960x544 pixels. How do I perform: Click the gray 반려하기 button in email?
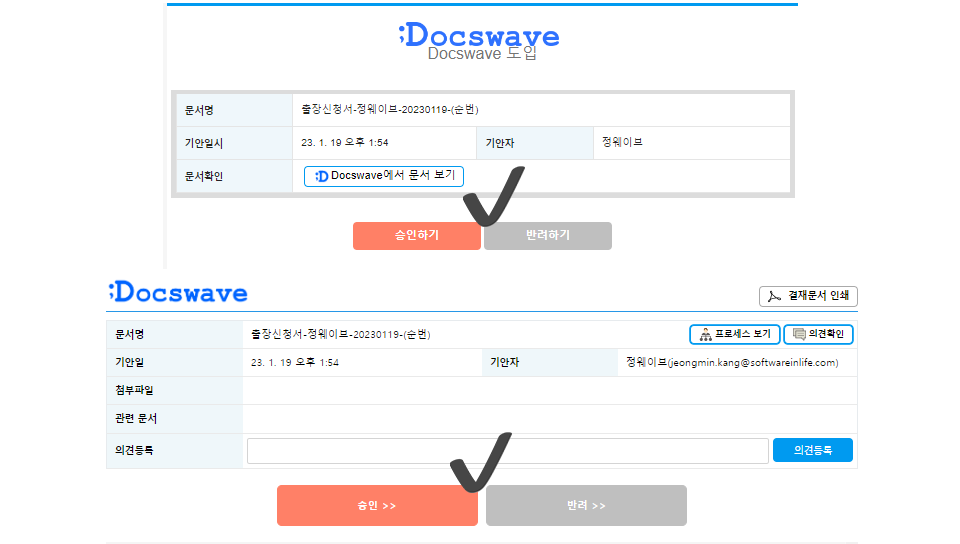point(548,236)
